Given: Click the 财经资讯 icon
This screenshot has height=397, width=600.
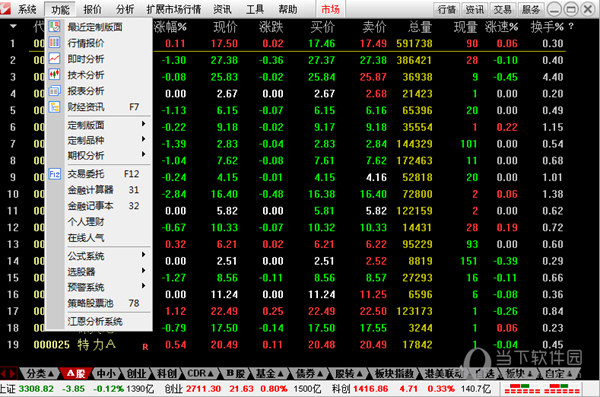Looking at the screenshot, I should (54, 107).
